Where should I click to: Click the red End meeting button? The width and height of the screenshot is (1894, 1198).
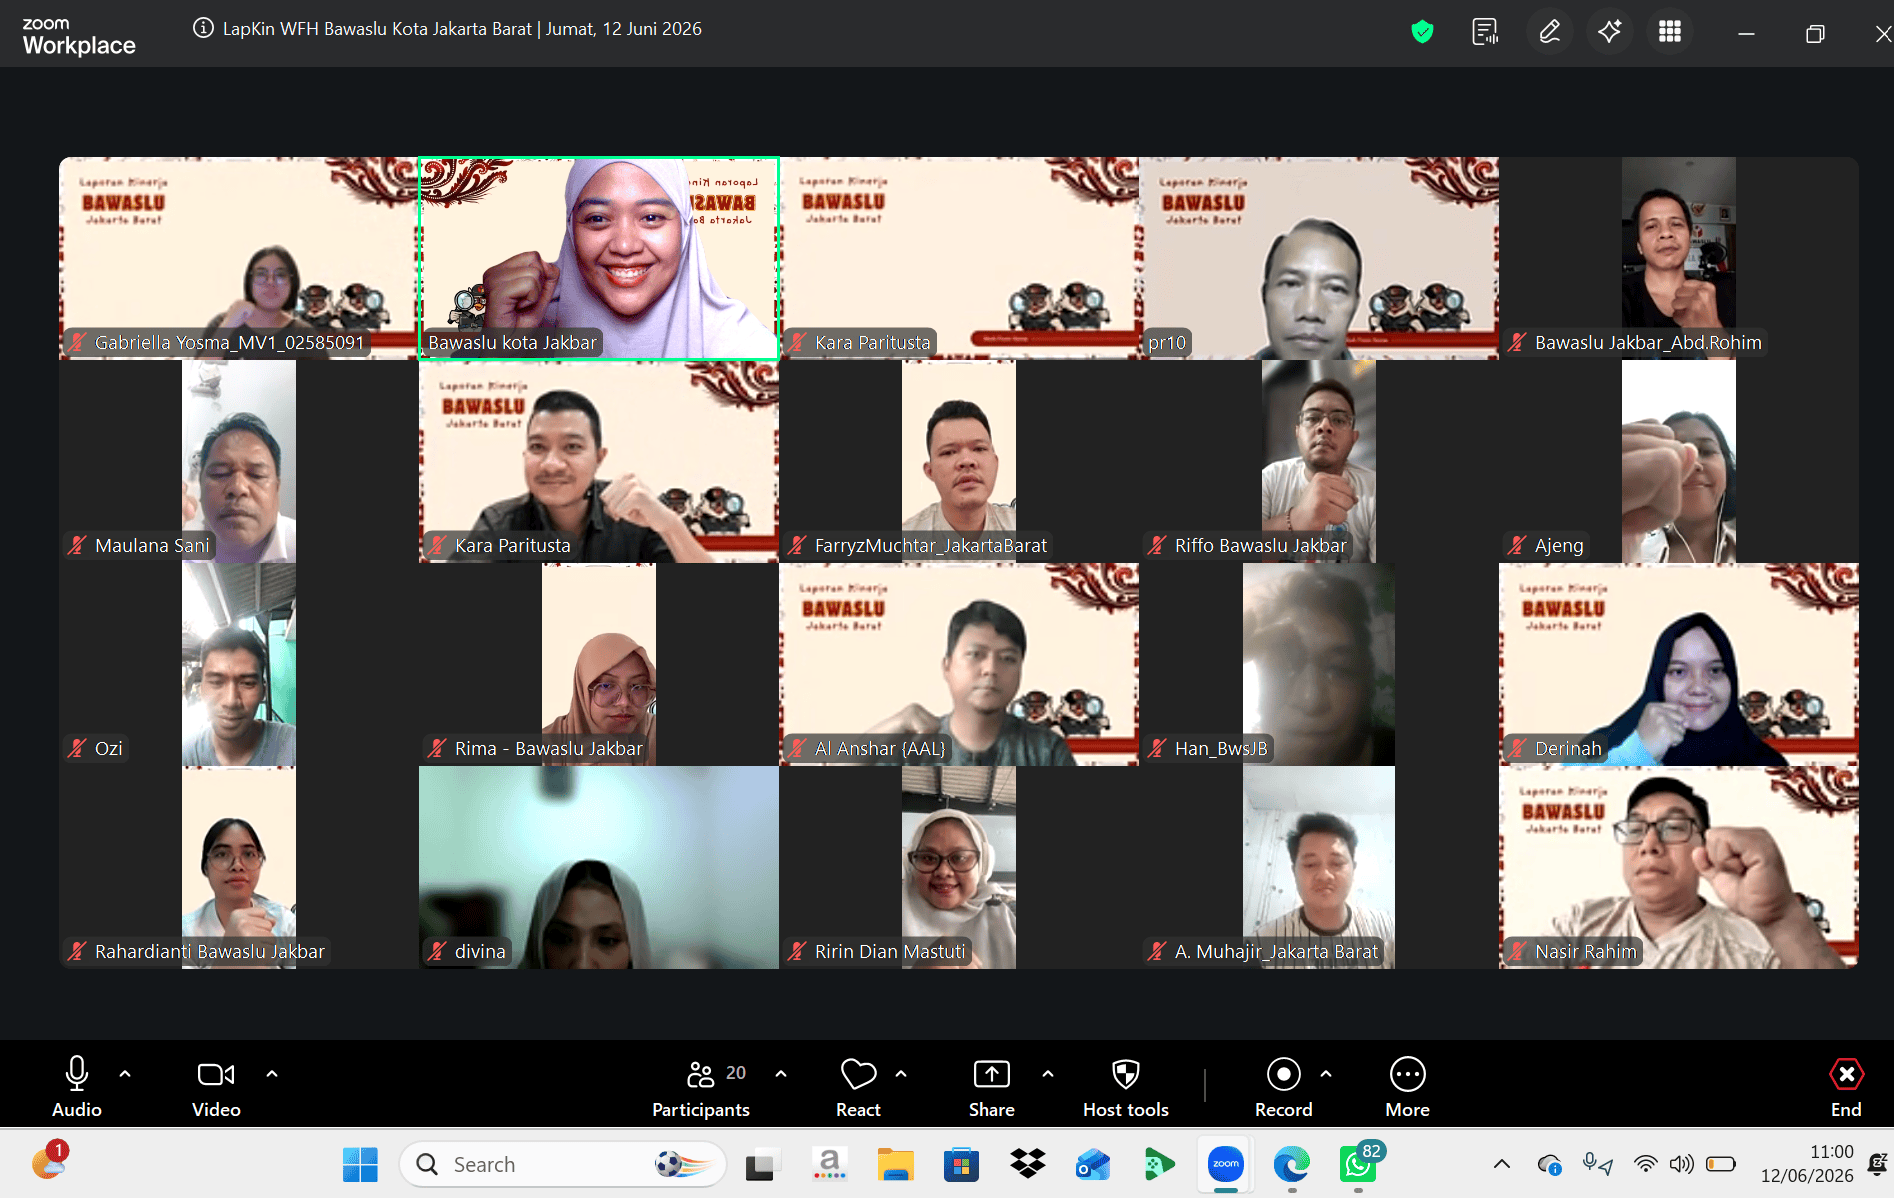1846,1087
